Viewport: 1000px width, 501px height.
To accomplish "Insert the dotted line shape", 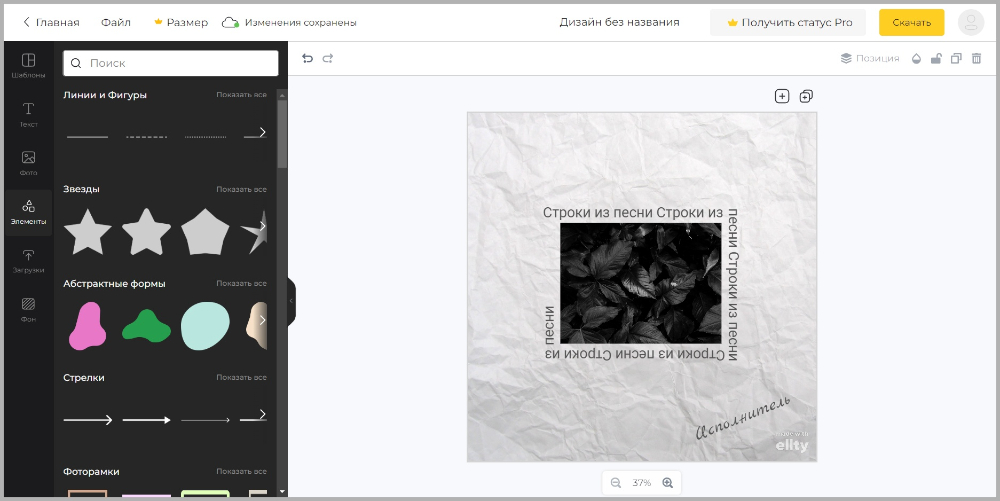I will pos(205,136).
